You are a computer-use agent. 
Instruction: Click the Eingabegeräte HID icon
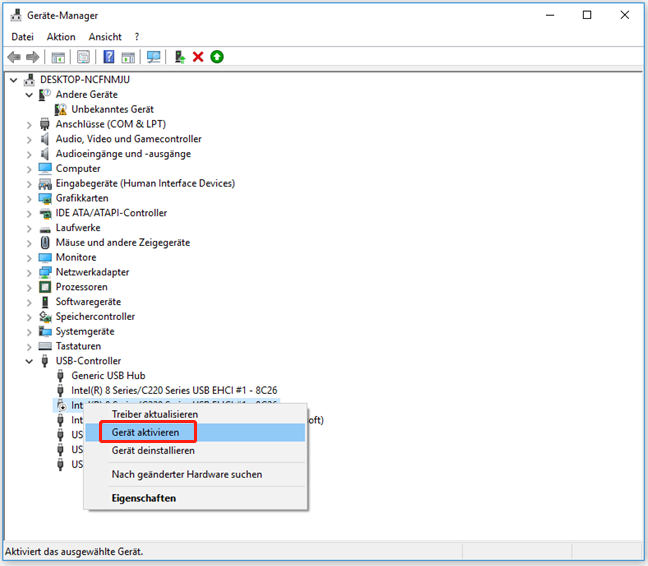tap(45, 183)
